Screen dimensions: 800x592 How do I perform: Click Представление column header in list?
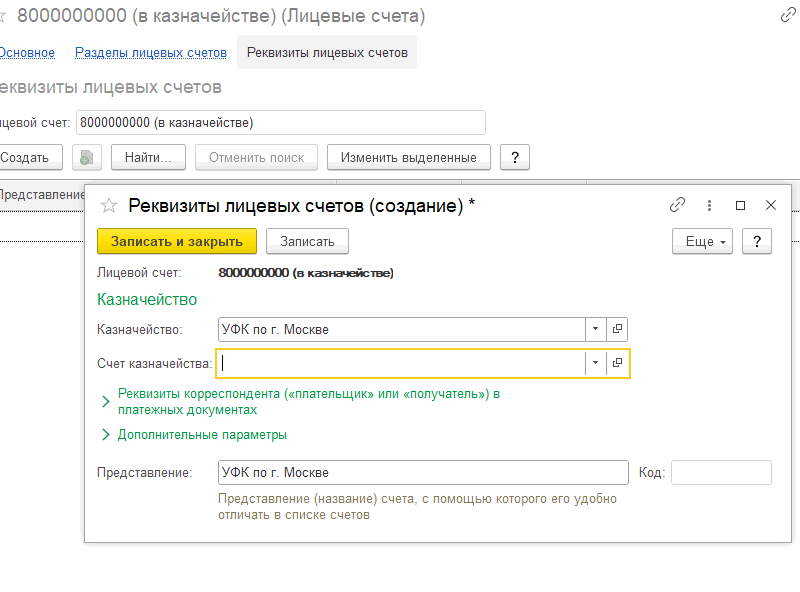tap(42, 194)
